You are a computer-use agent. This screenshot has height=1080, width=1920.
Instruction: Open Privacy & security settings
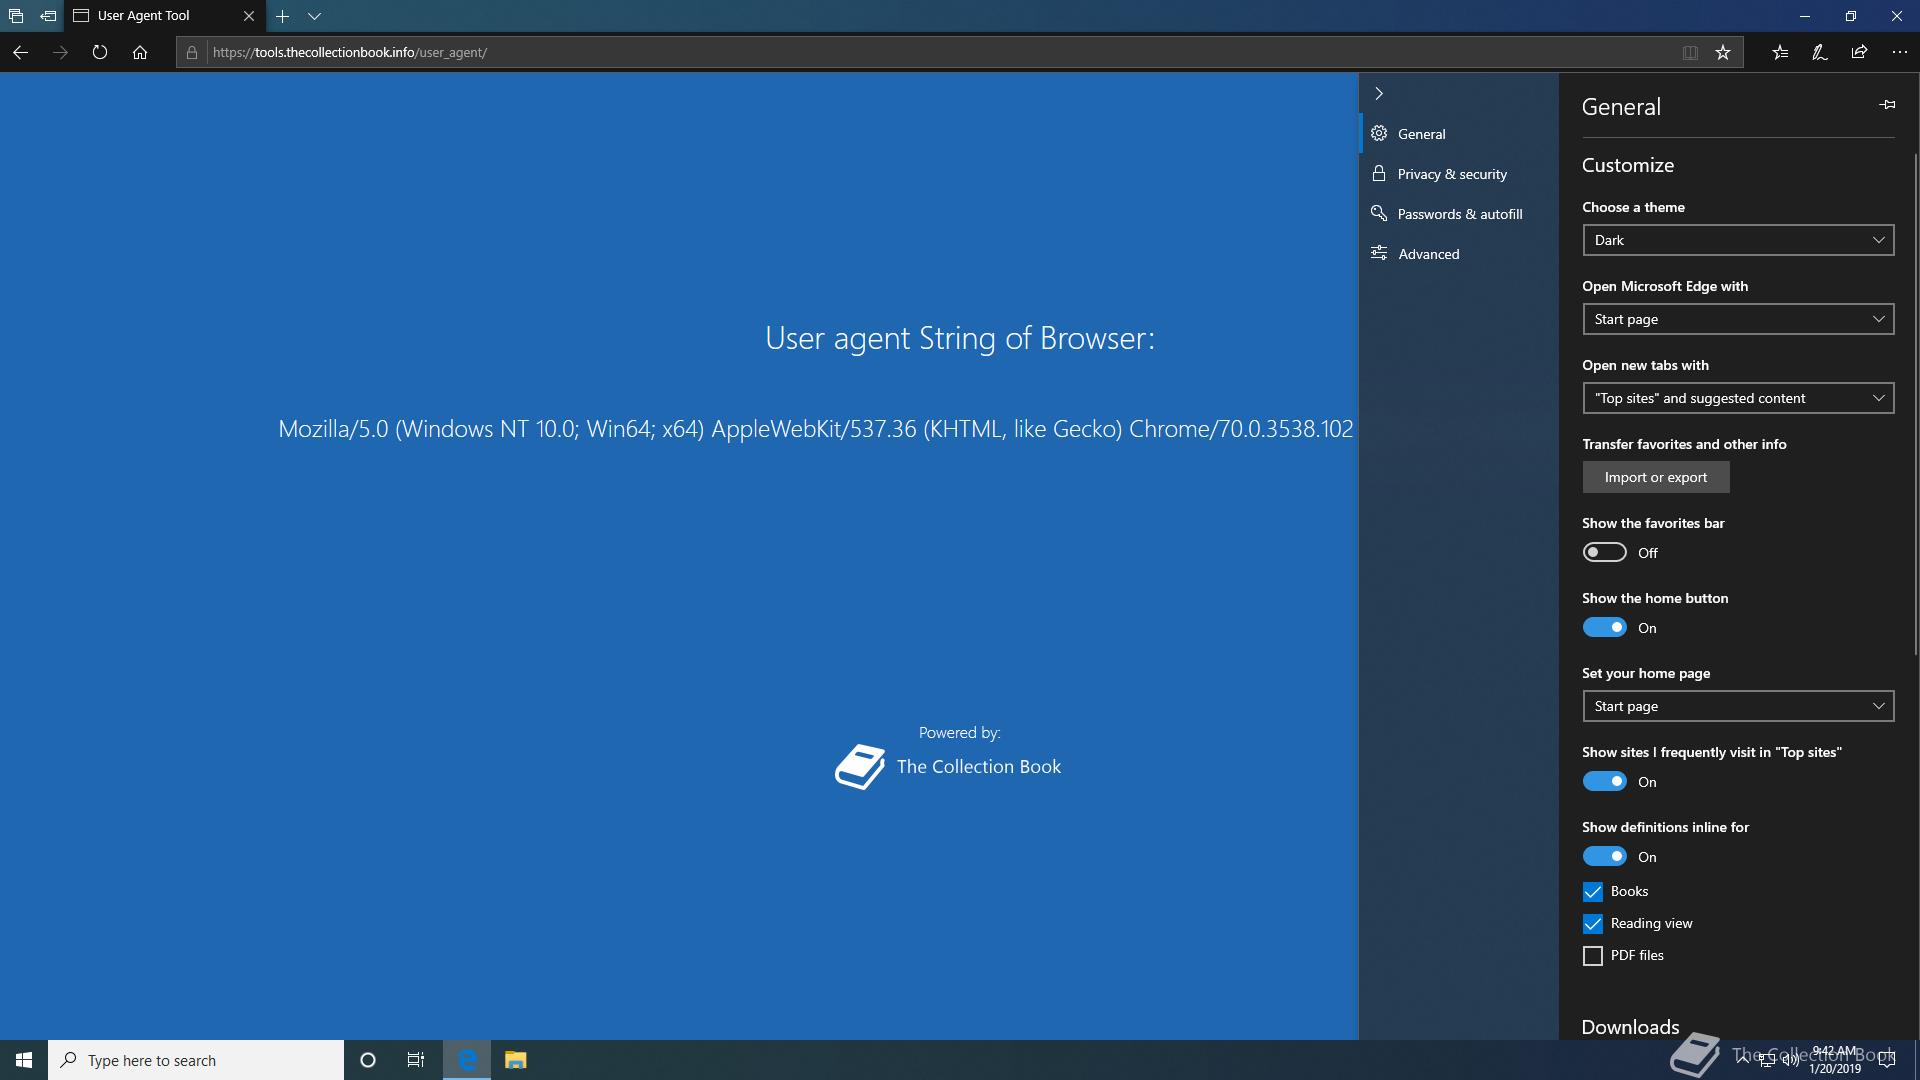tap(1459, 174)
